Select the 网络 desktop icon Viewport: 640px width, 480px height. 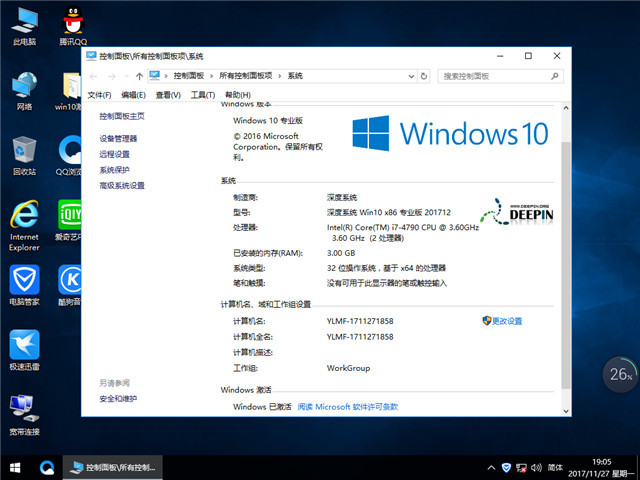point(24,91)
